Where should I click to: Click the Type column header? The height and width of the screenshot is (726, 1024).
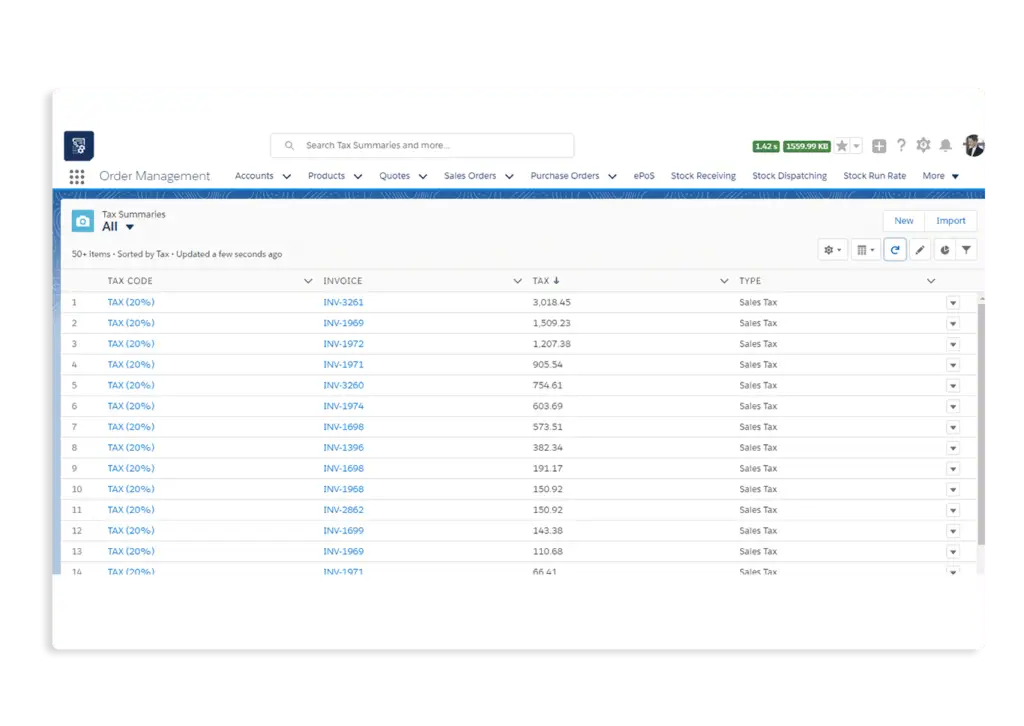click(x=750, y=281)
